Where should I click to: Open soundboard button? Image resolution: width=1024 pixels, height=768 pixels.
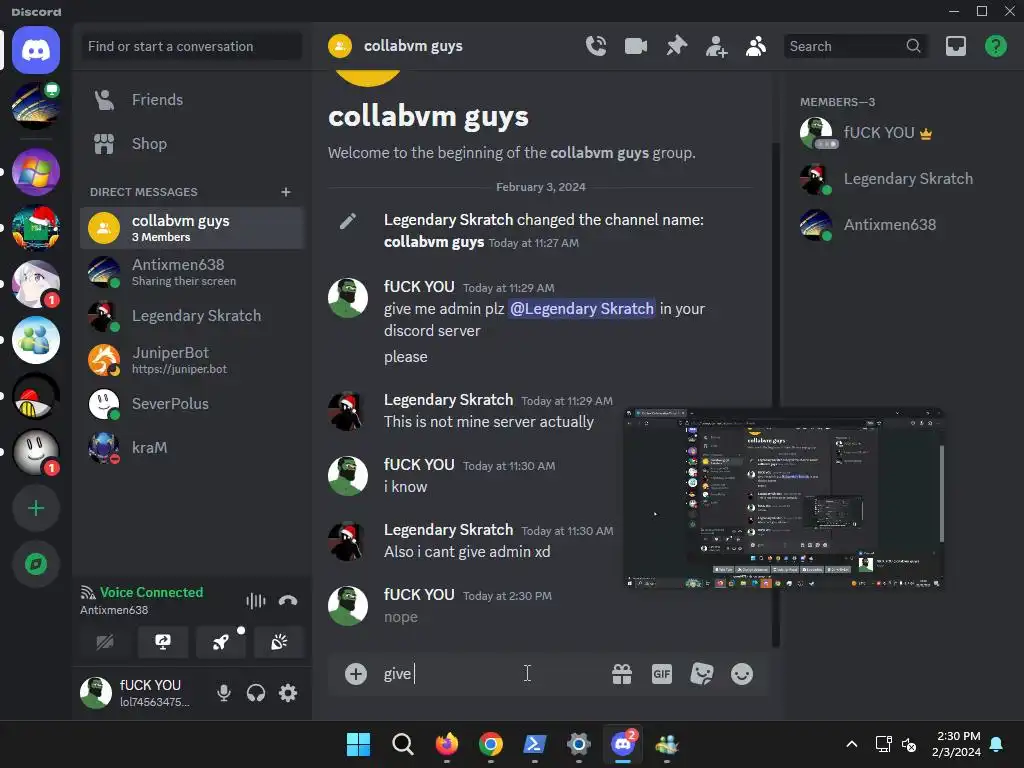(x=279, y=642)
